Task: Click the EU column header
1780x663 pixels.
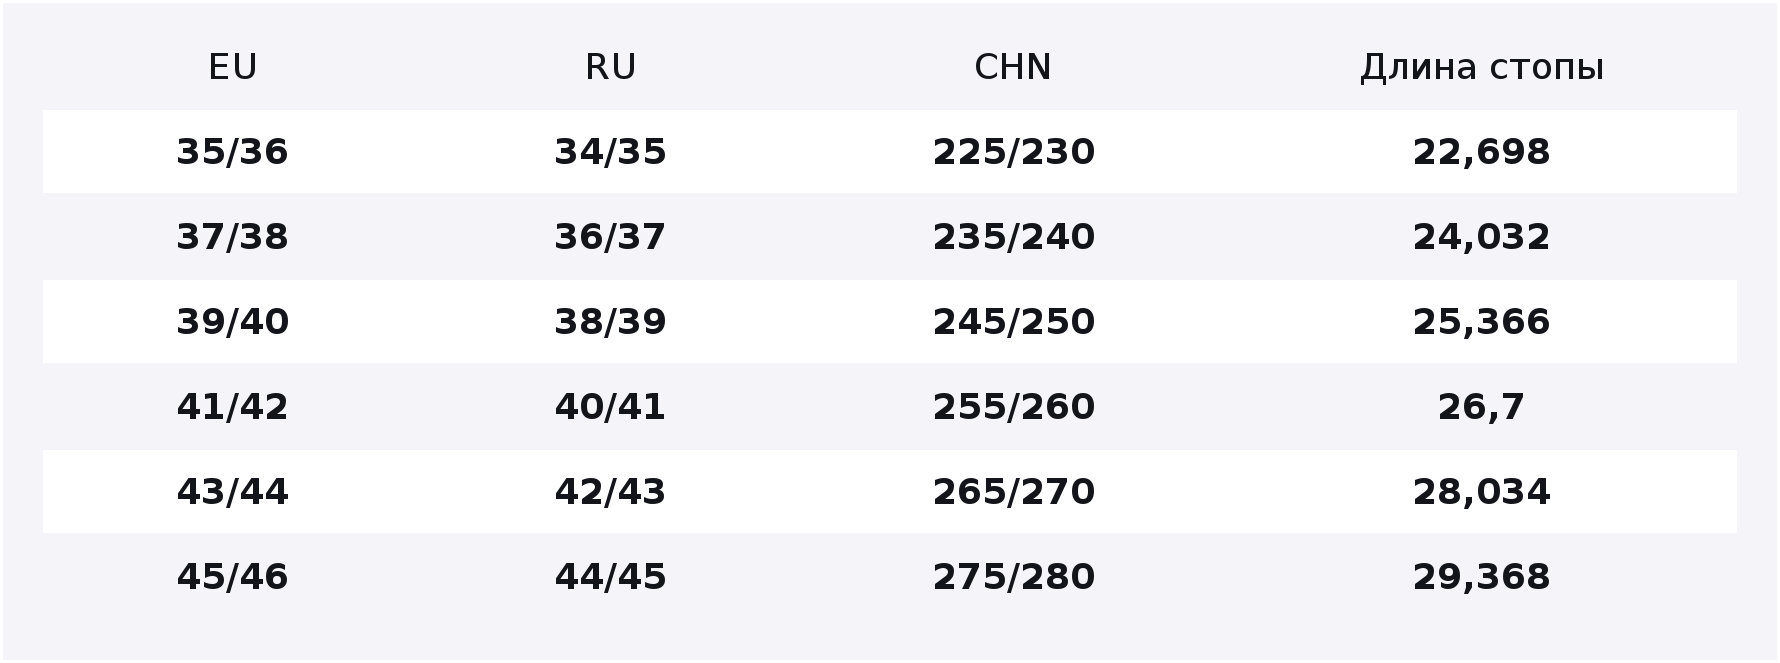Action: (233, 67)
